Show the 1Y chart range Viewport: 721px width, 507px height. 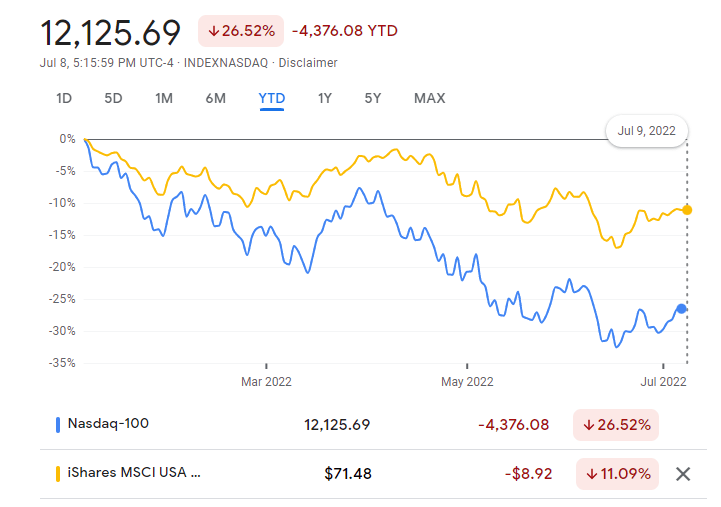coord(325,98)
